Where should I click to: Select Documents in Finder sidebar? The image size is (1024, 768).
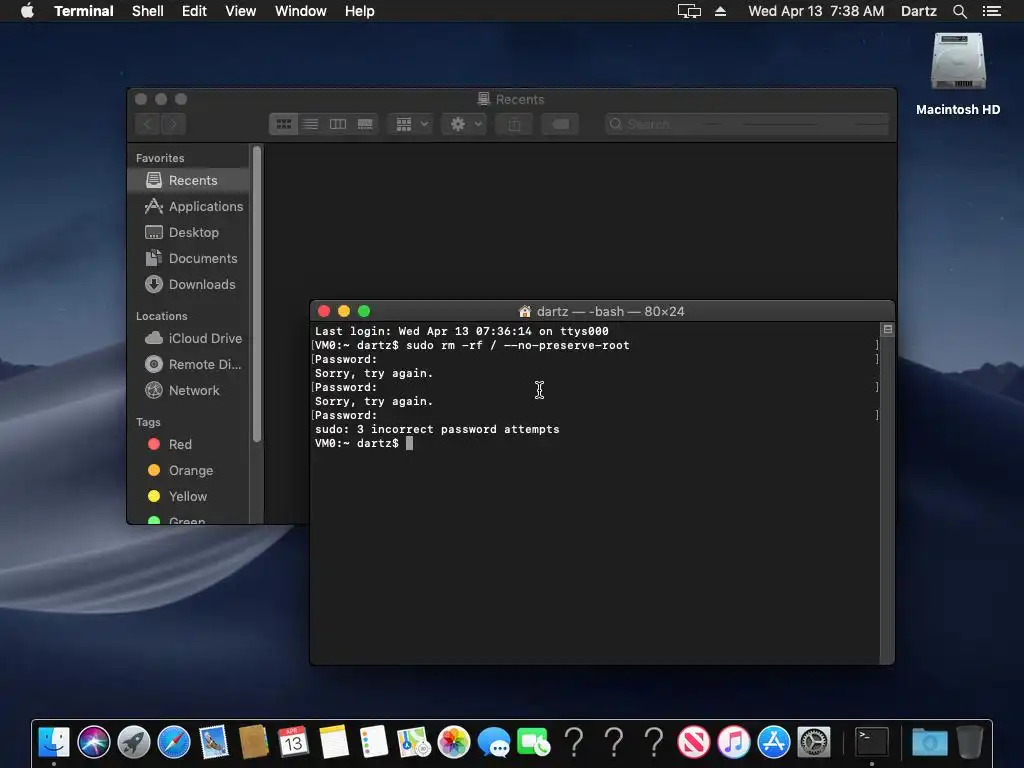[x=188, y=259]
